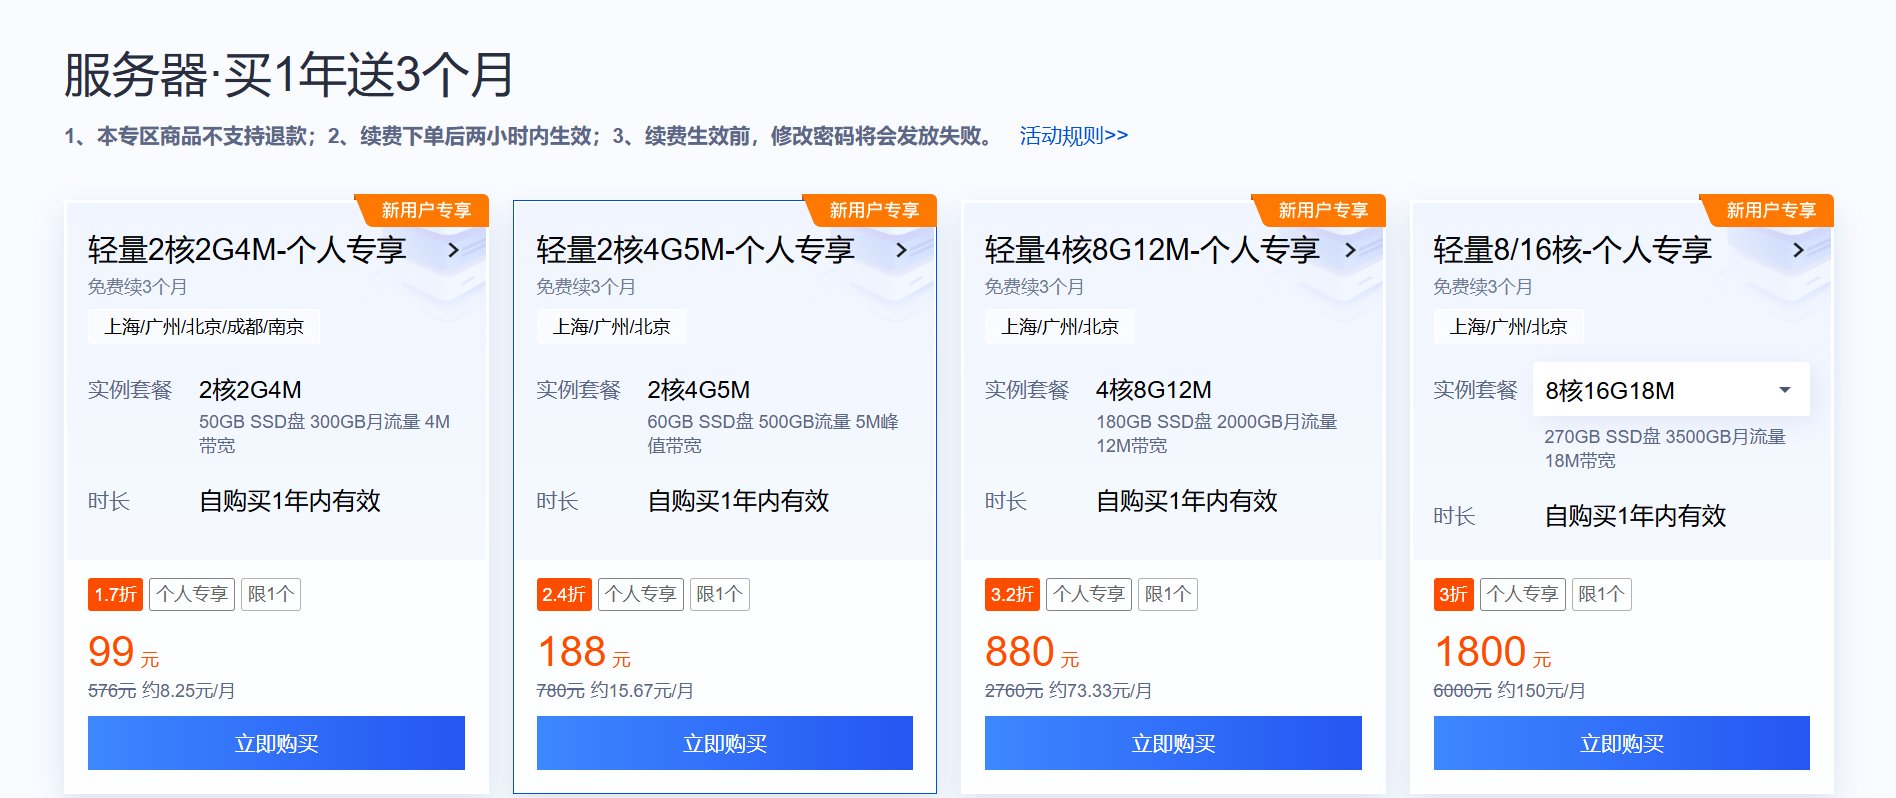Click chevron arrow on 轻量2核2G4M card

[453, 250]
